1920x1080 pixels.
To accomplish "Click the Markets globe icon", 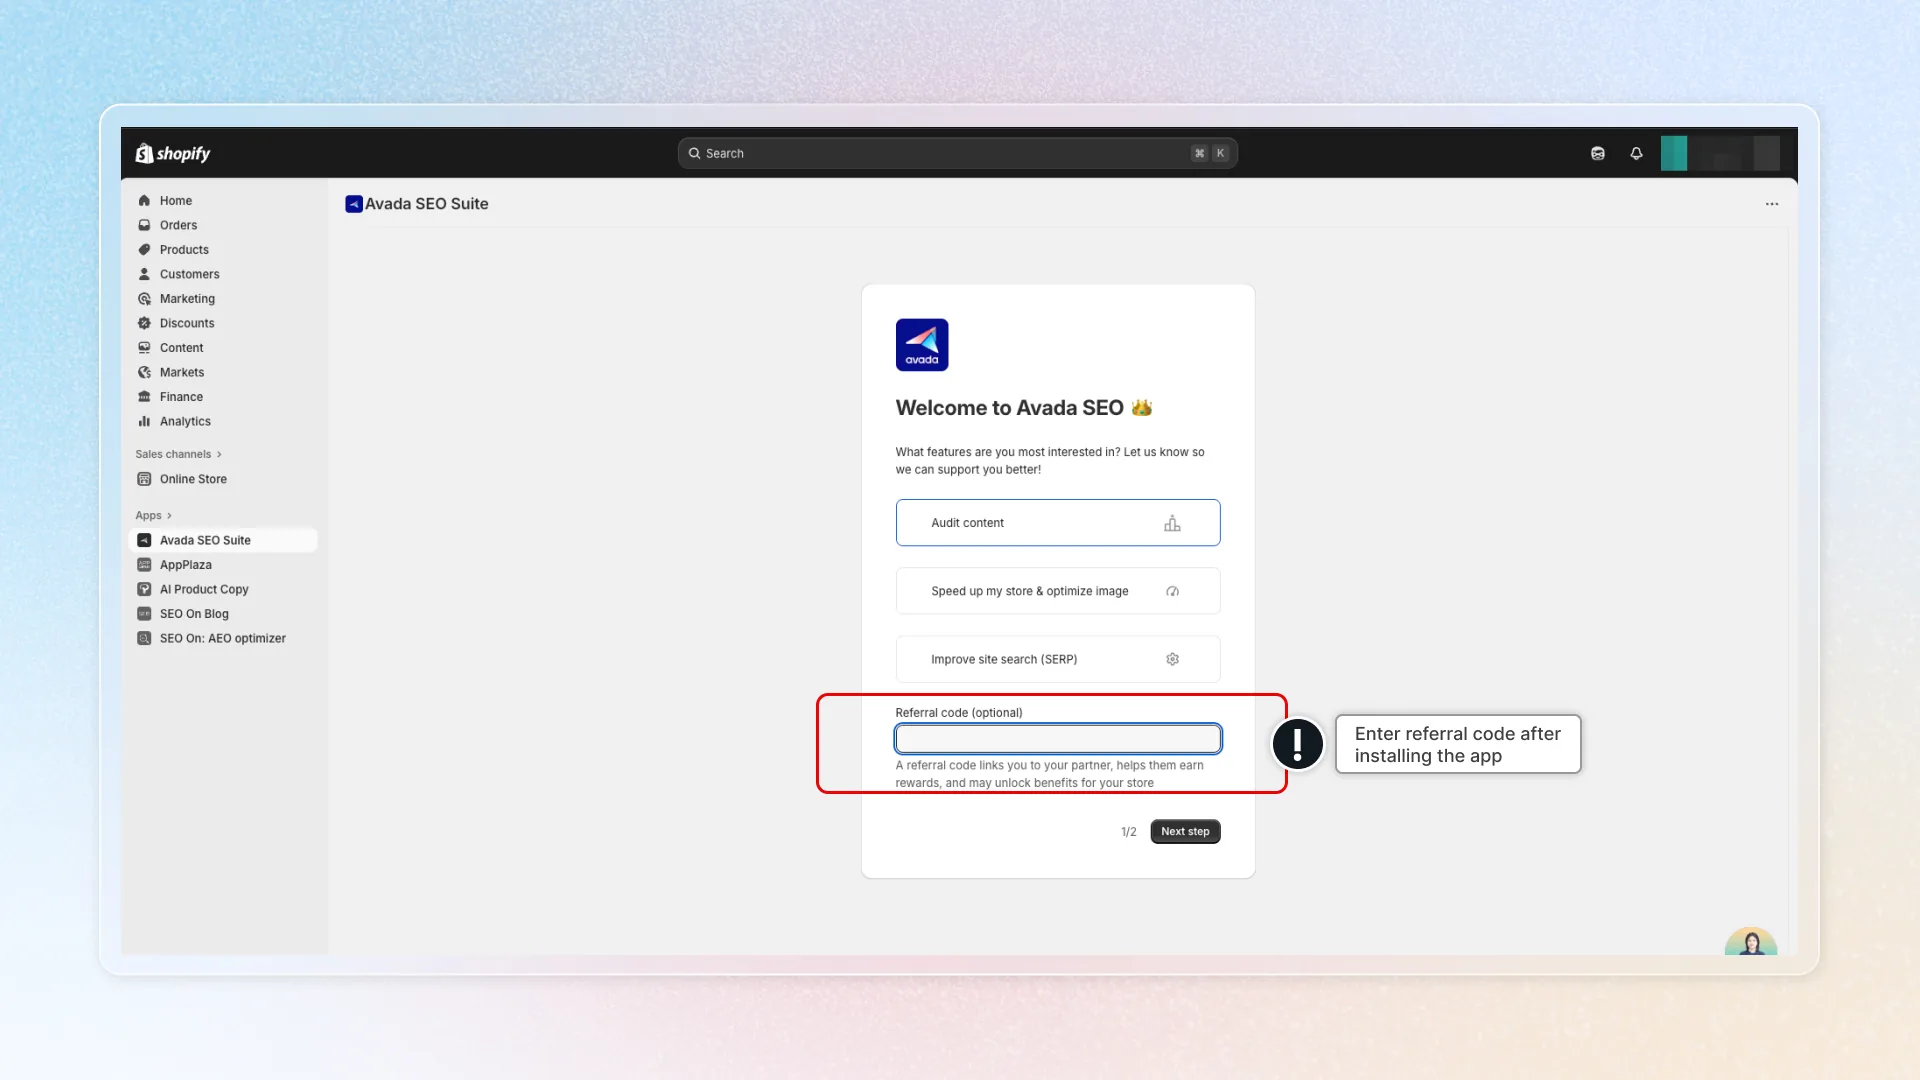I will click(144, 372).
